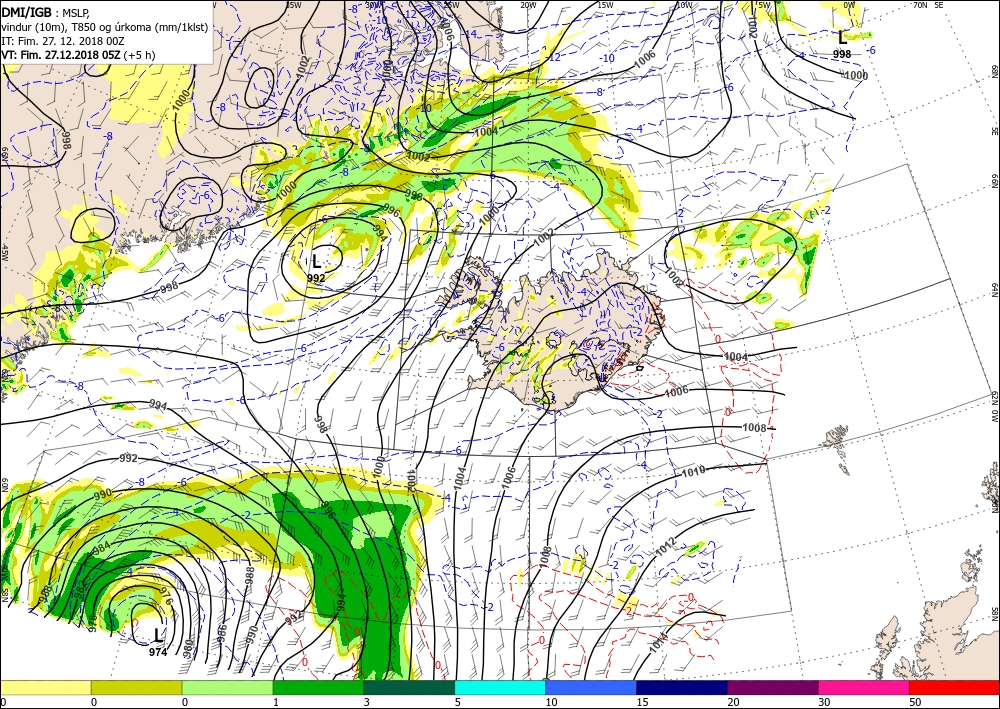Click the pink legend color segment

(x=864, y=687)
